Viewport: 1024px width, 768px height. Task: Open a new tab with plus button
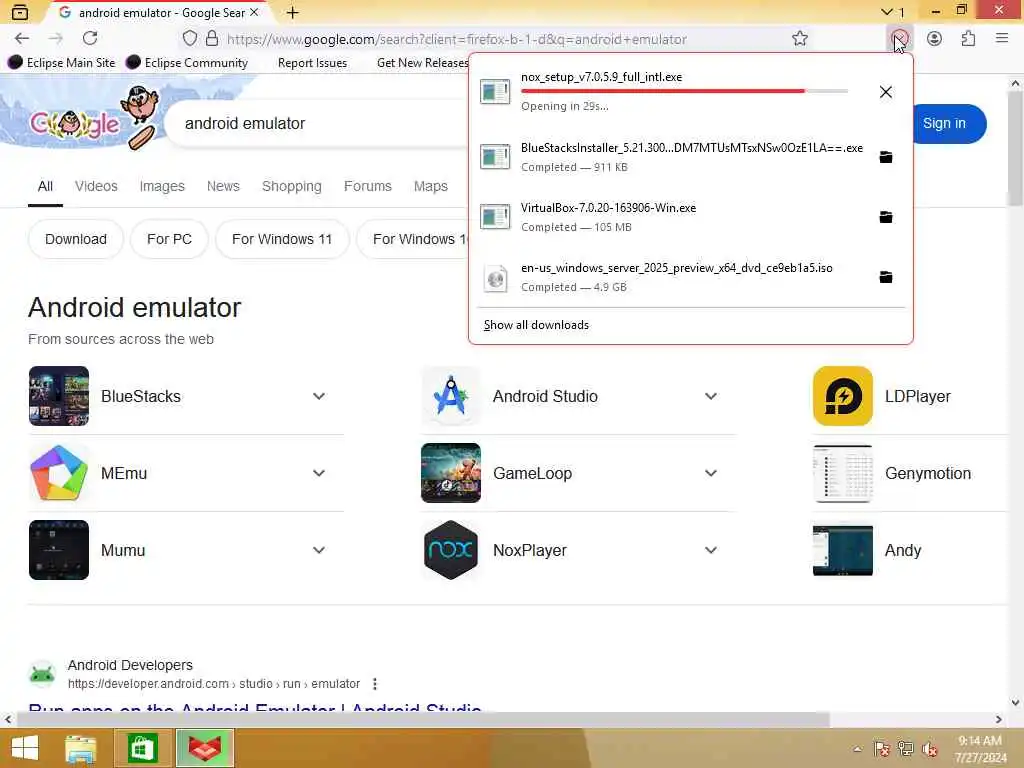(293, 12)
